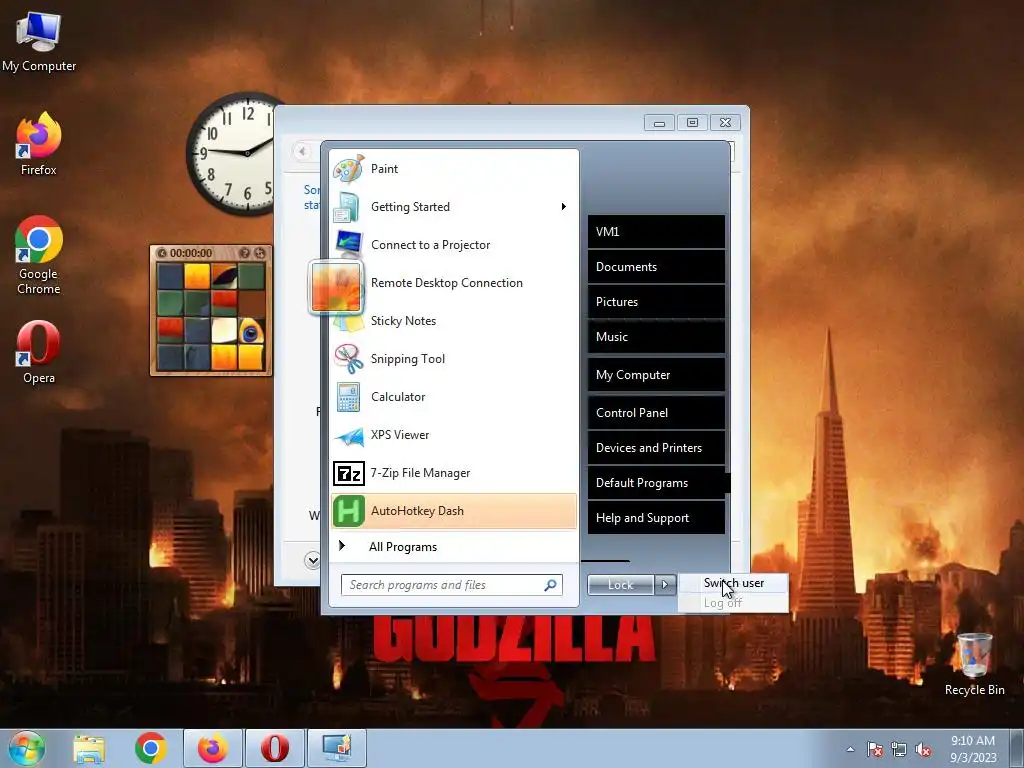Click the muted volume tray icon
Screen dimensions: 1024x768
point(923,749)
